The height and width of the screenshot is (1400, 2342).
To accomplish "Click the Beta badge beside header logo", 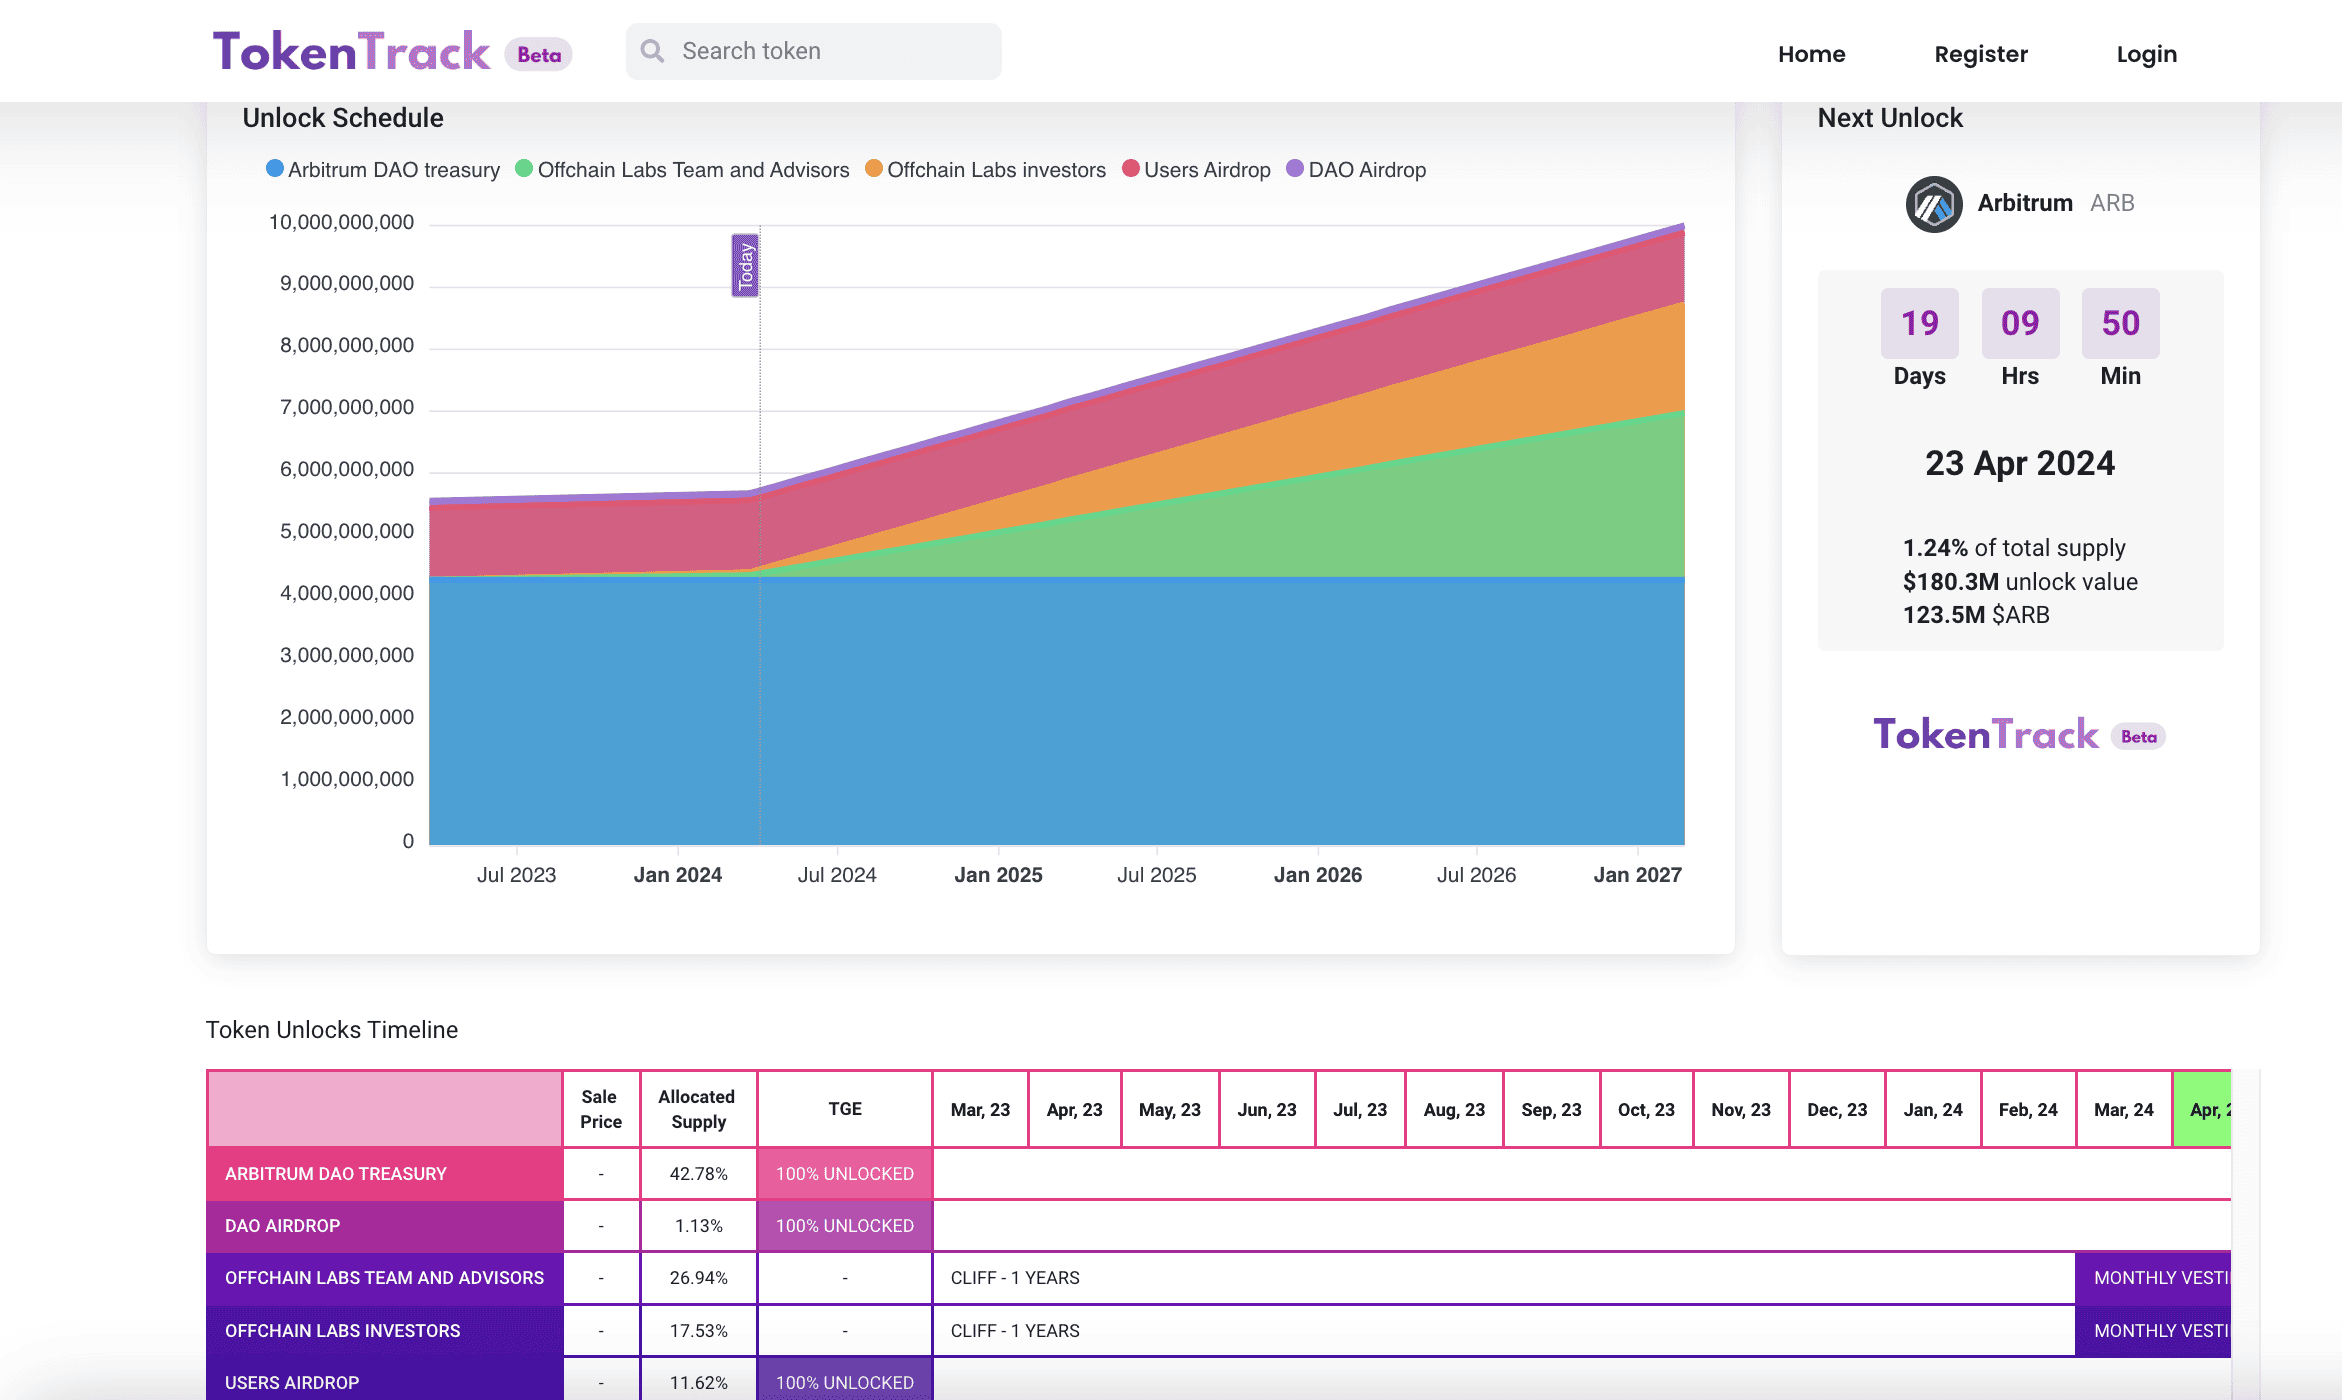I will coord(539,55).
